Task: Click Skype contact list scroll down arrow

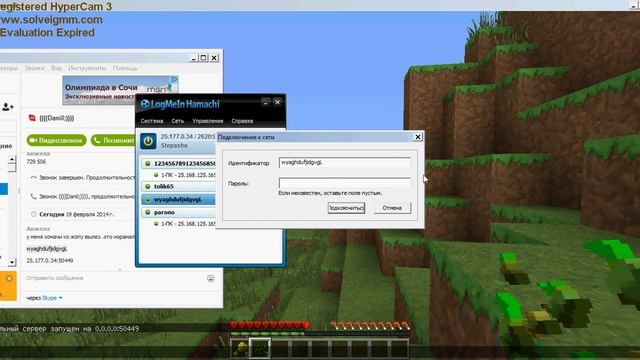Action: (12, 262)
